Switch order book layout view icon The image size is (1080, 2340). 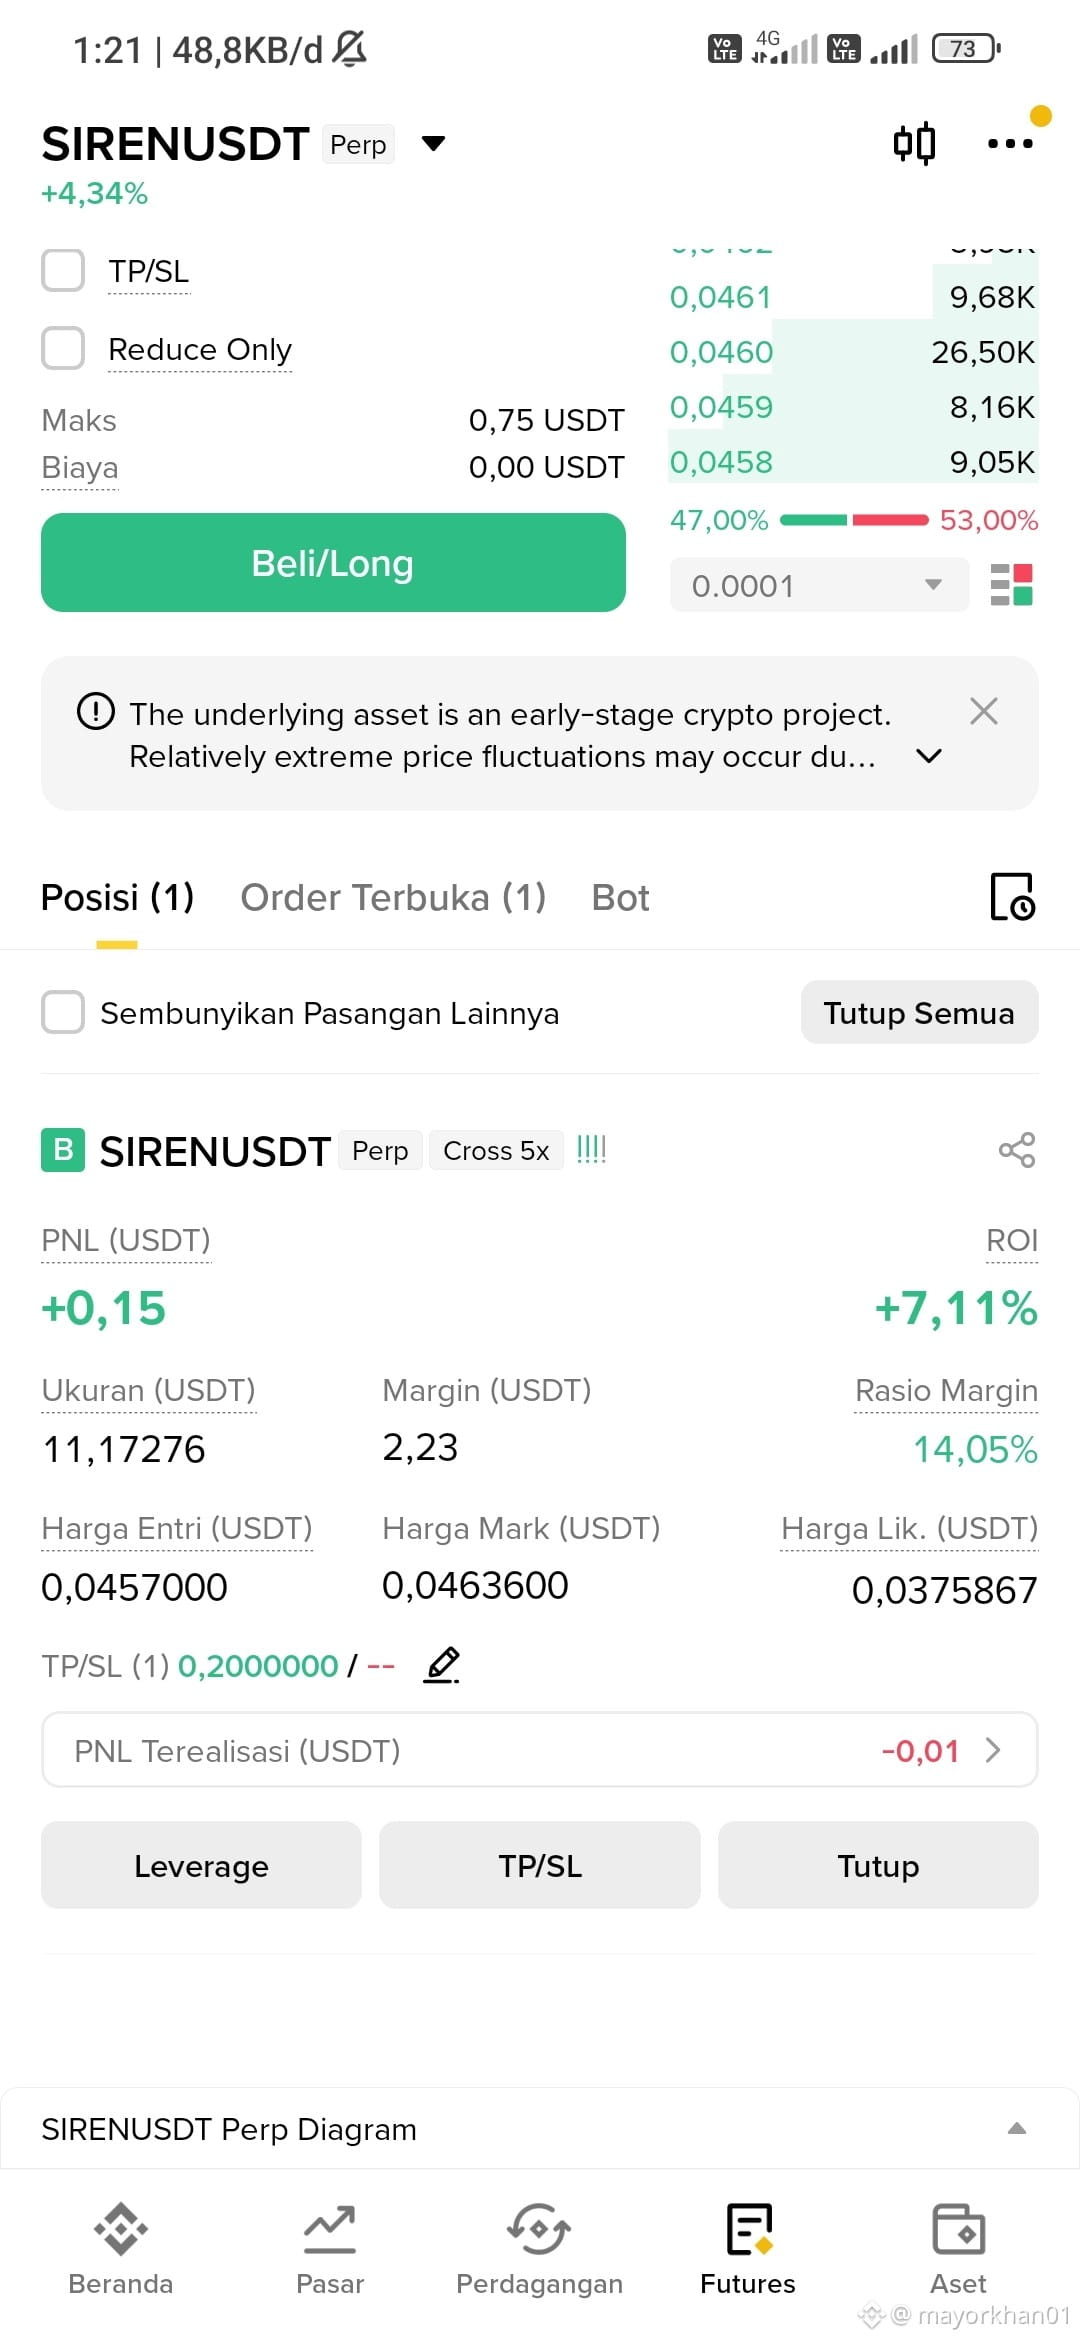[x=1011, y=585]
